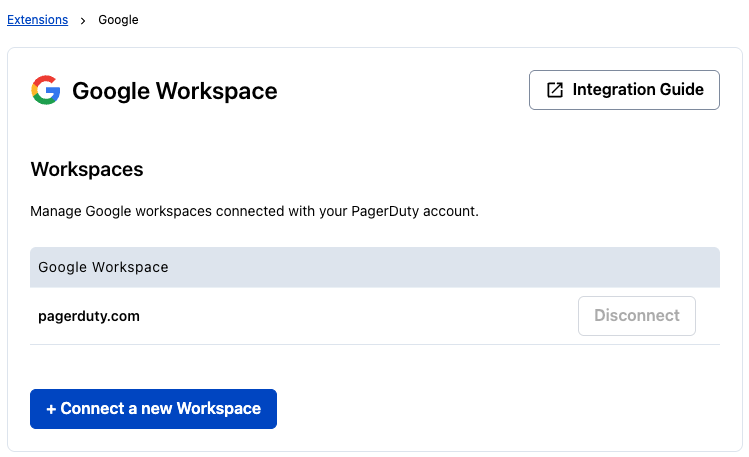This screenshot has width=749, height=457.
Task: Click the Workspaces section heading
Action: click(87, 169)
